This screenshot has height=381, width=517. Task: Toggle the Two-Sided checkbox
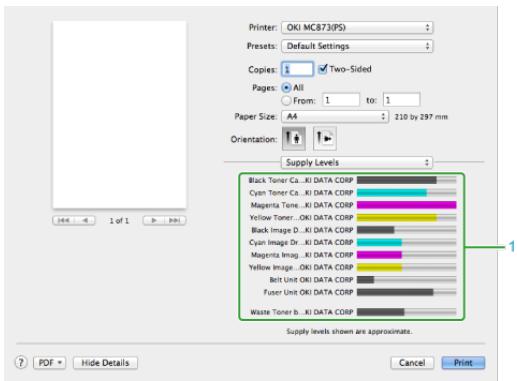point(323,69)
